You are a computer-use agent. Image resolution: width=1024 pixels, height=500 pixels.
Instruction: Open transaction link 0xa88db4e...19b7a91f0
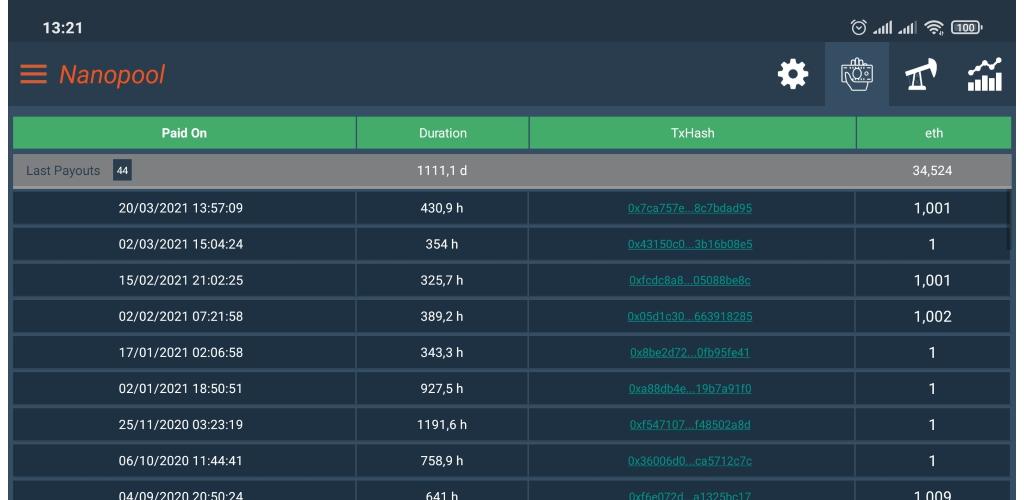point(690,388)
